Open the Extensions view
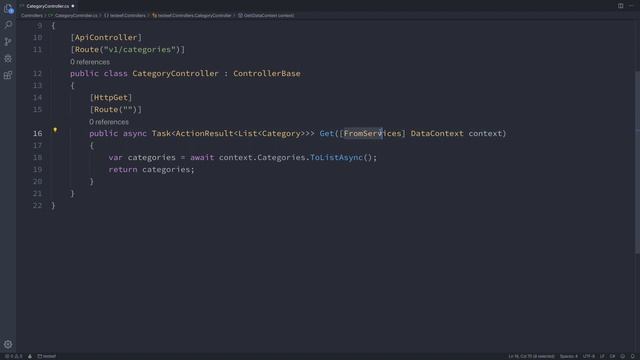 (x=8, y=75)
